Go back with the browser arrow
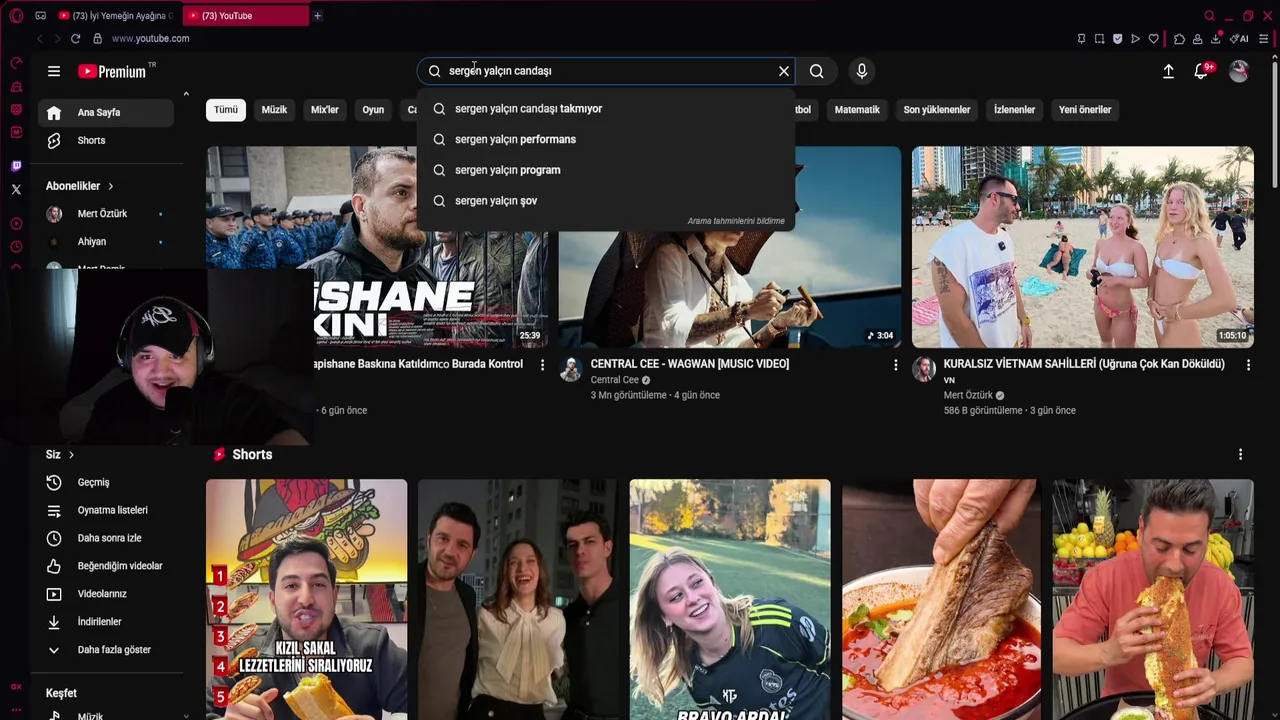Image resolution: width=1280 pixels, height=720 pixels. point(40,38)
